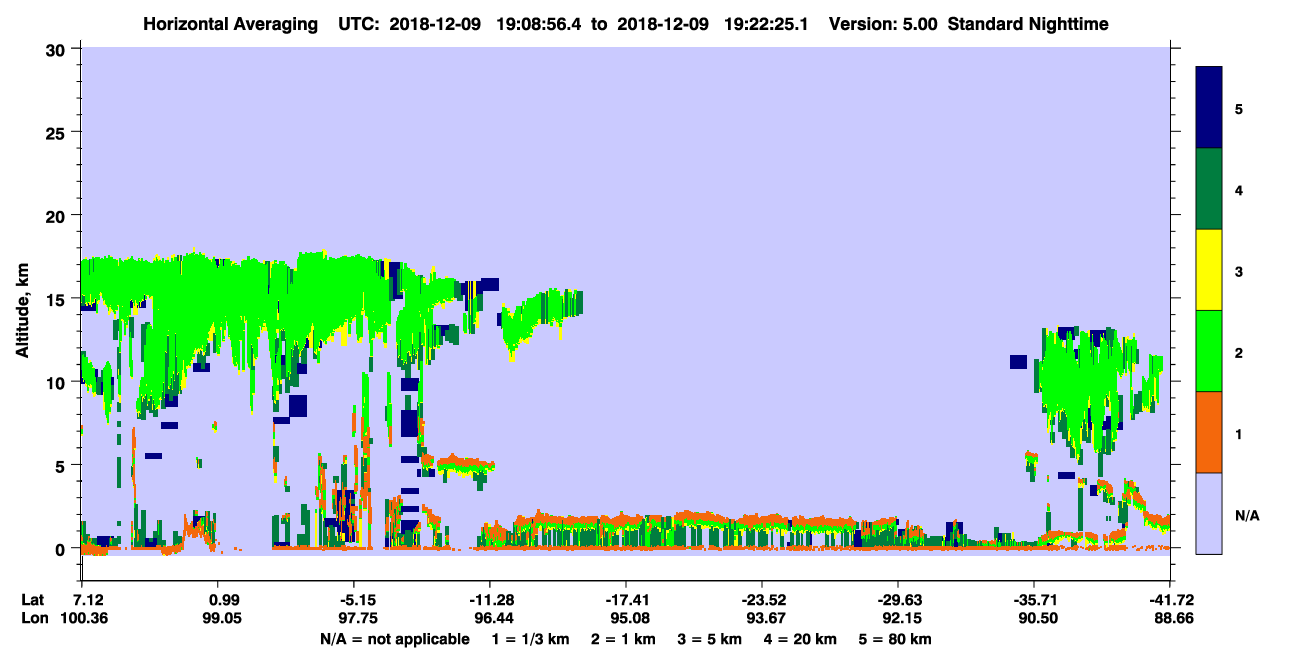This screenshot has height=667, width=1300.
Task: Click the dark blue color bar segment labeled 5
Action: [1209, 108]
